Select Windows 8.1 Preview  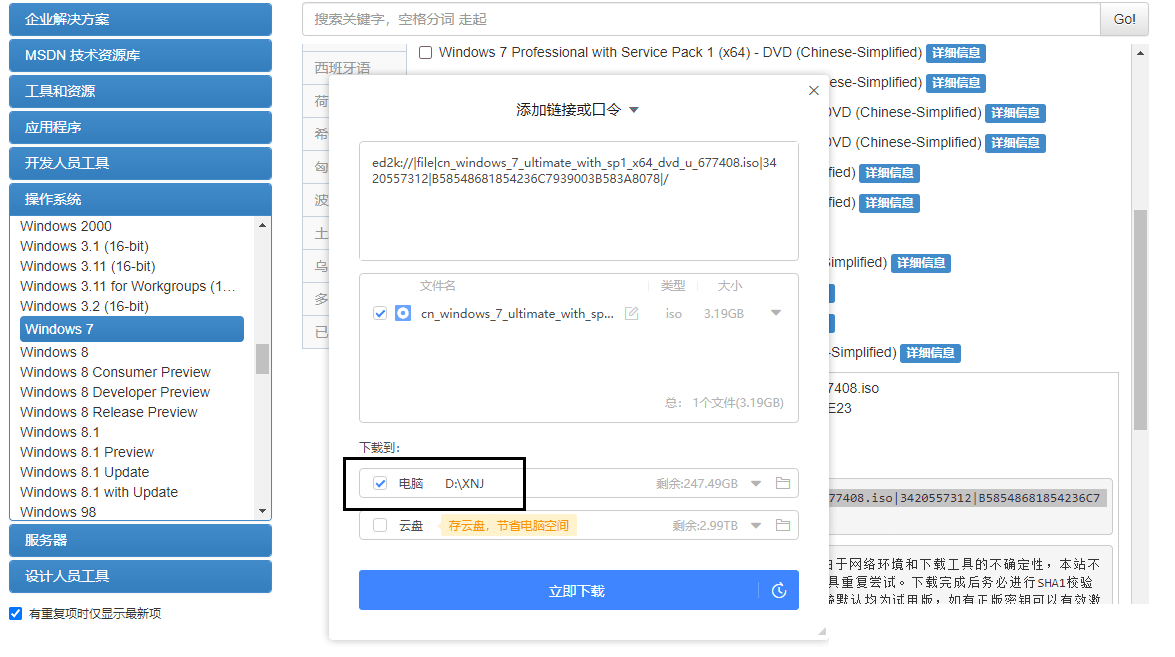click(x=87, y=452)
